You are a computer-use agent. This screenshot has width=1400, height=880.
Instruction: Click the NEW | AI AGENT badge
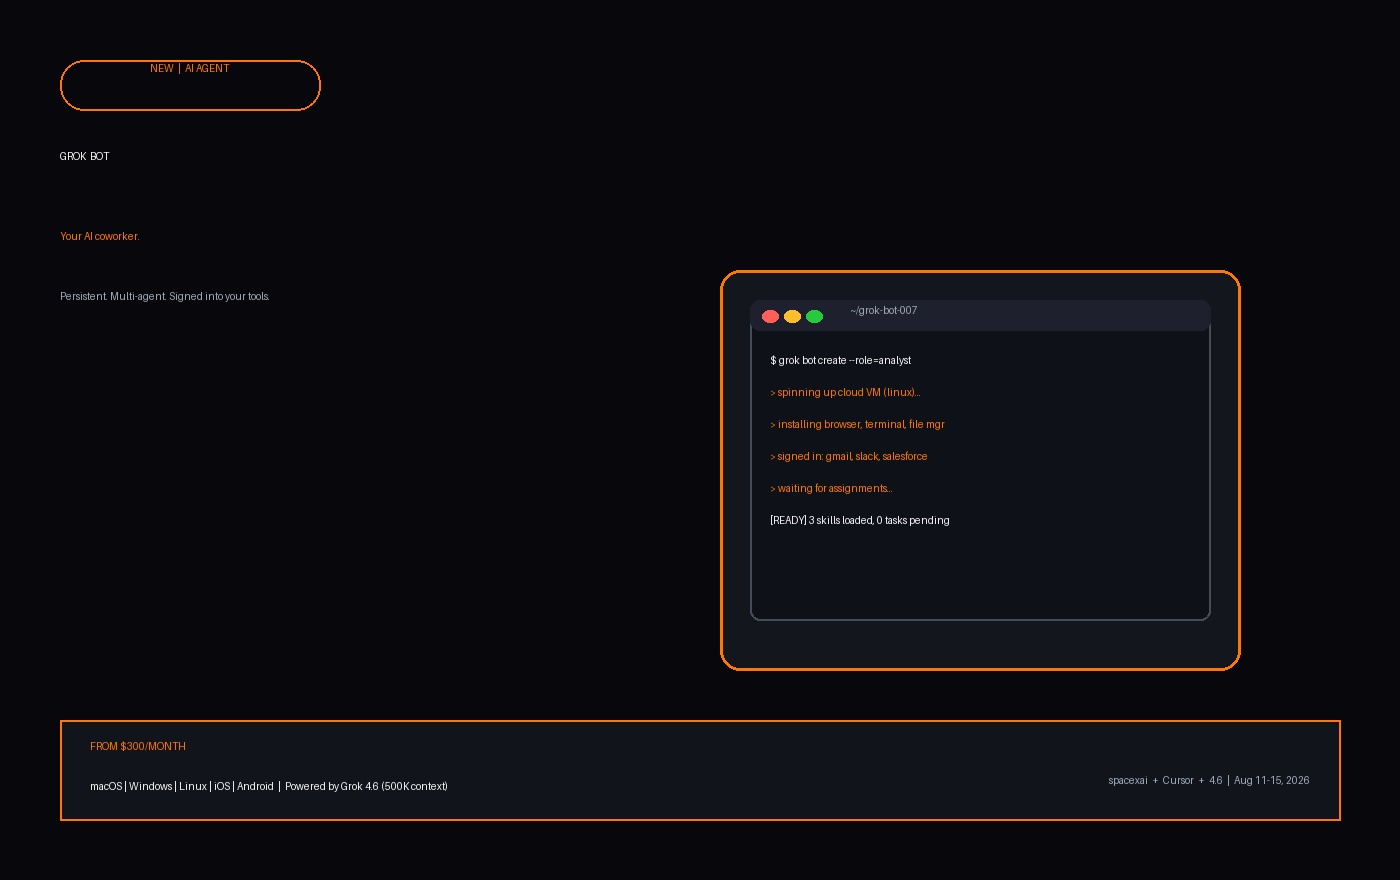(x=190, y=85)
